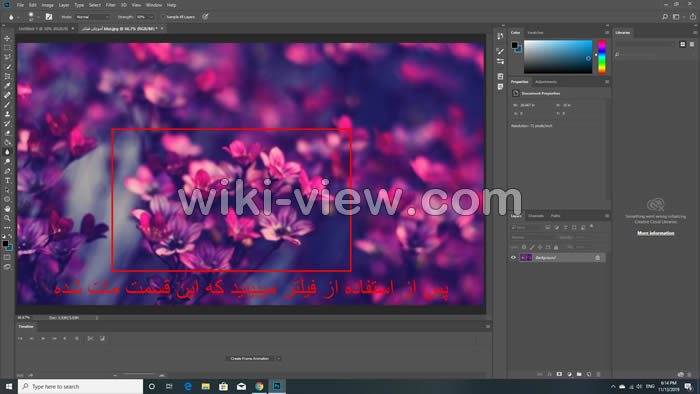Viewport: 700px width, 394px height.
Task: Click the foreground color swatch in Color panel
Action: pos(515,45)
